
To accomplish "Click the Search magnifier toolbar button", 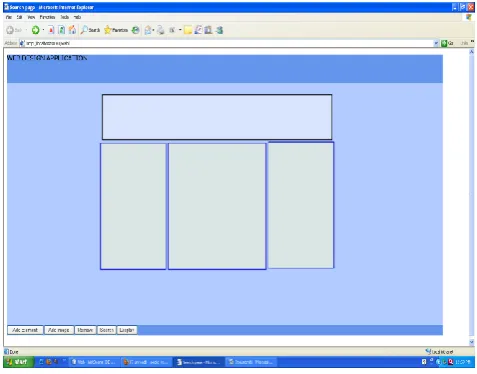I will point(90,30).
